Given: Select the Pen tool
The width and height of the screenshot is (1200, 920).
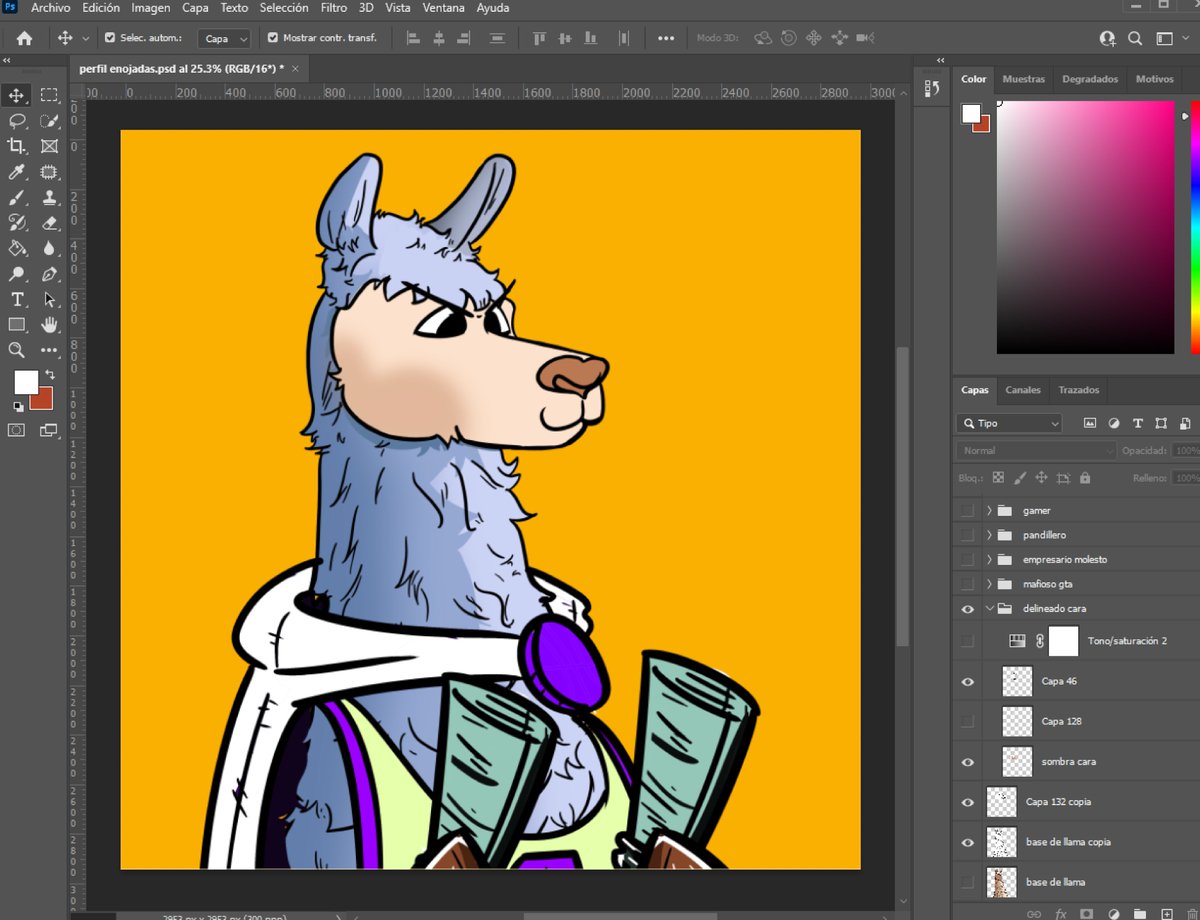Looking at the screenshot, I should pos(49,274).
